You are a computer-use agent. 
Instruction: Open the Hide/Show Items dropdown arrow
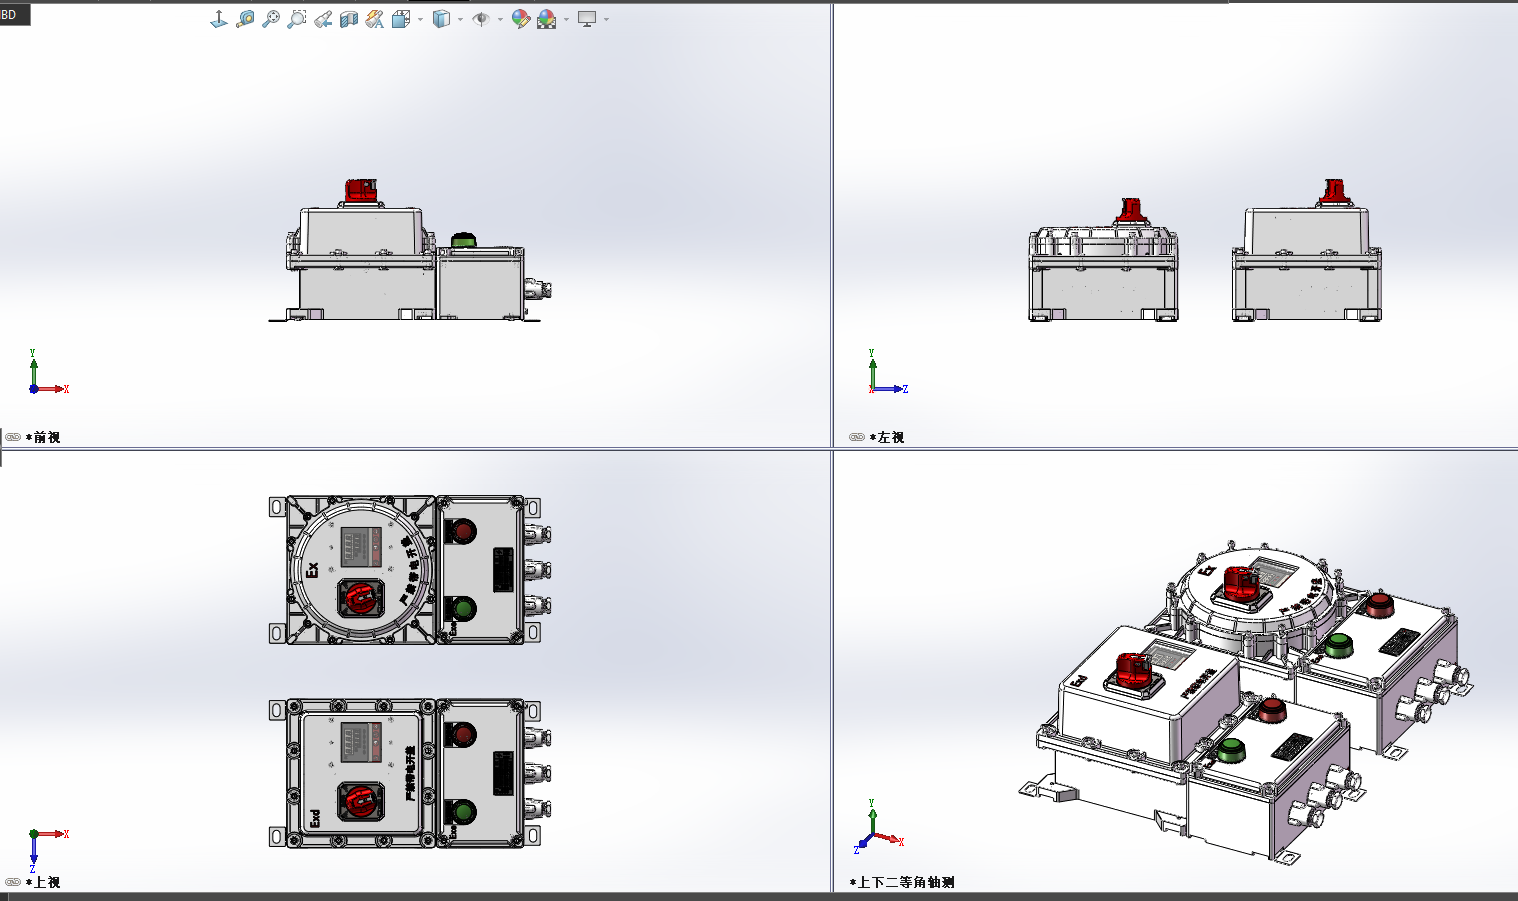coord(500,19)
